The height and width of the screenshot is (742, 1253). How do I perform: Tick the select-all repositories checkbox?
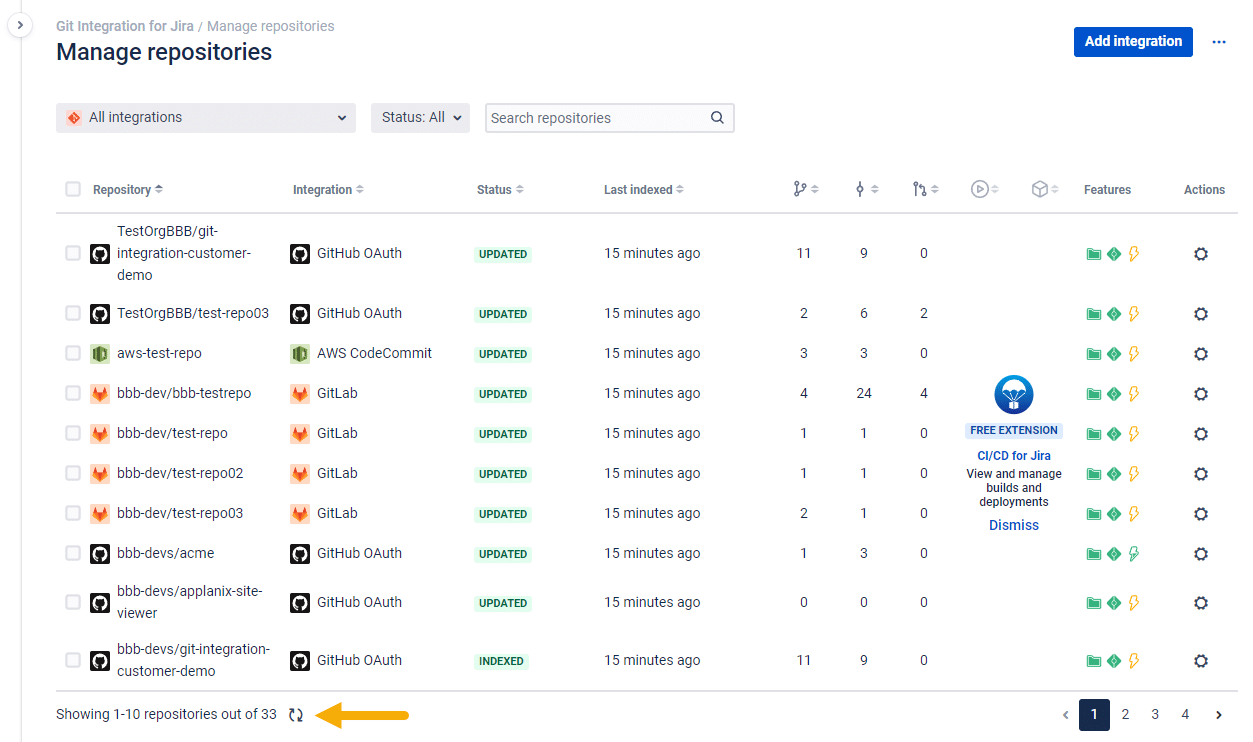pos(73,189)
